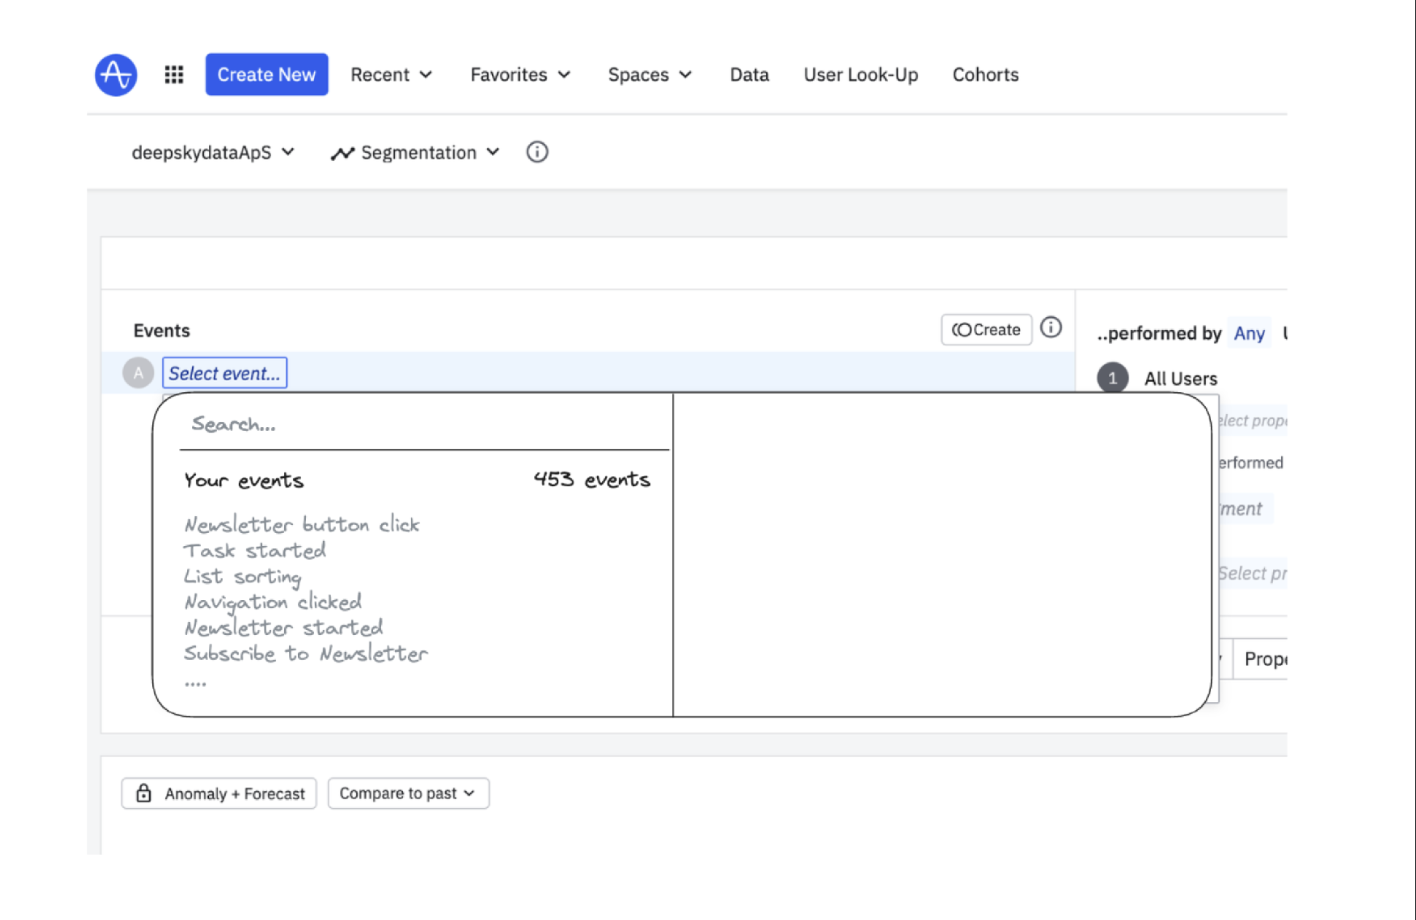The width and height of the screenshot is (1416, 920).
Task: Select the Task started event
Action: (255, 550)
